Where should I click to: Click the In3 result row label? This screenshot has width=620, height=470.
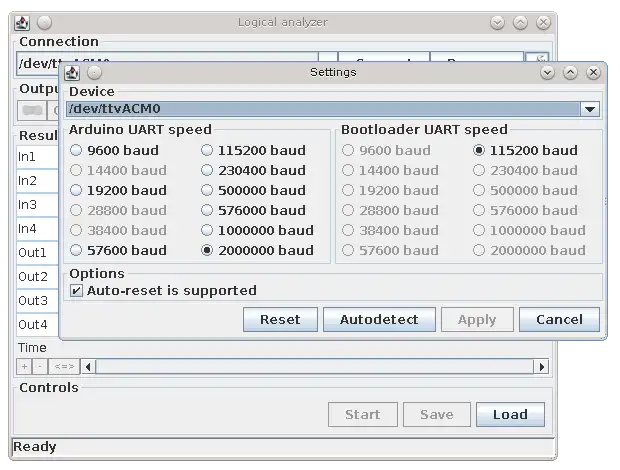pos(27,205)
